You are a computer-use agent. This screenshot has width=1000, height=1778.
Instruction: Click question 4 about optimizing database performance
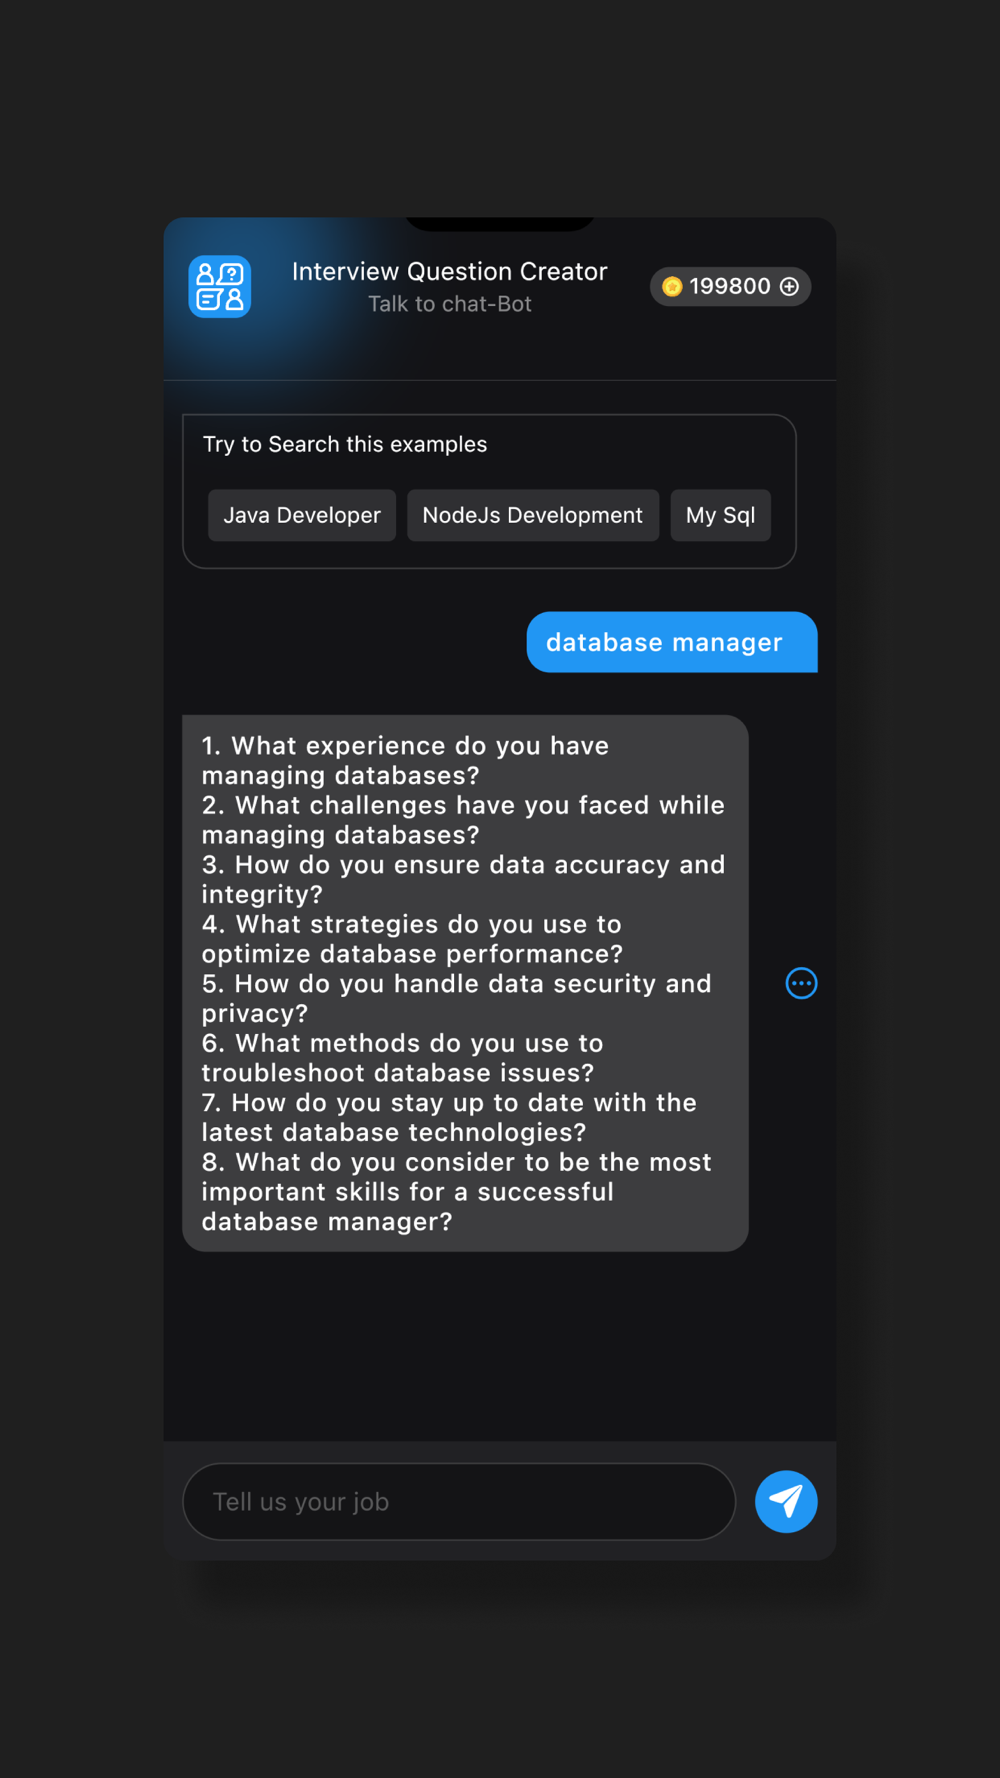click(x=412, y=939)
